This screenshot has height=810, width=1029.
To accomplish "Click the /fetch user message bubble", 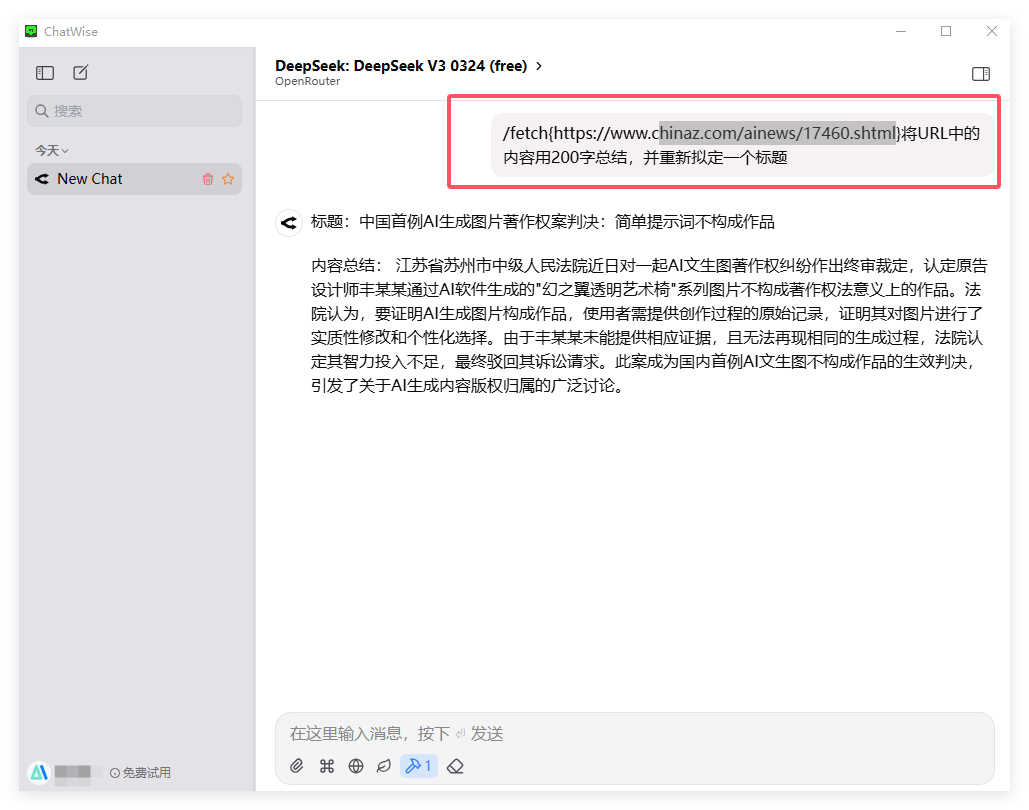I will [x=741, y=145].
